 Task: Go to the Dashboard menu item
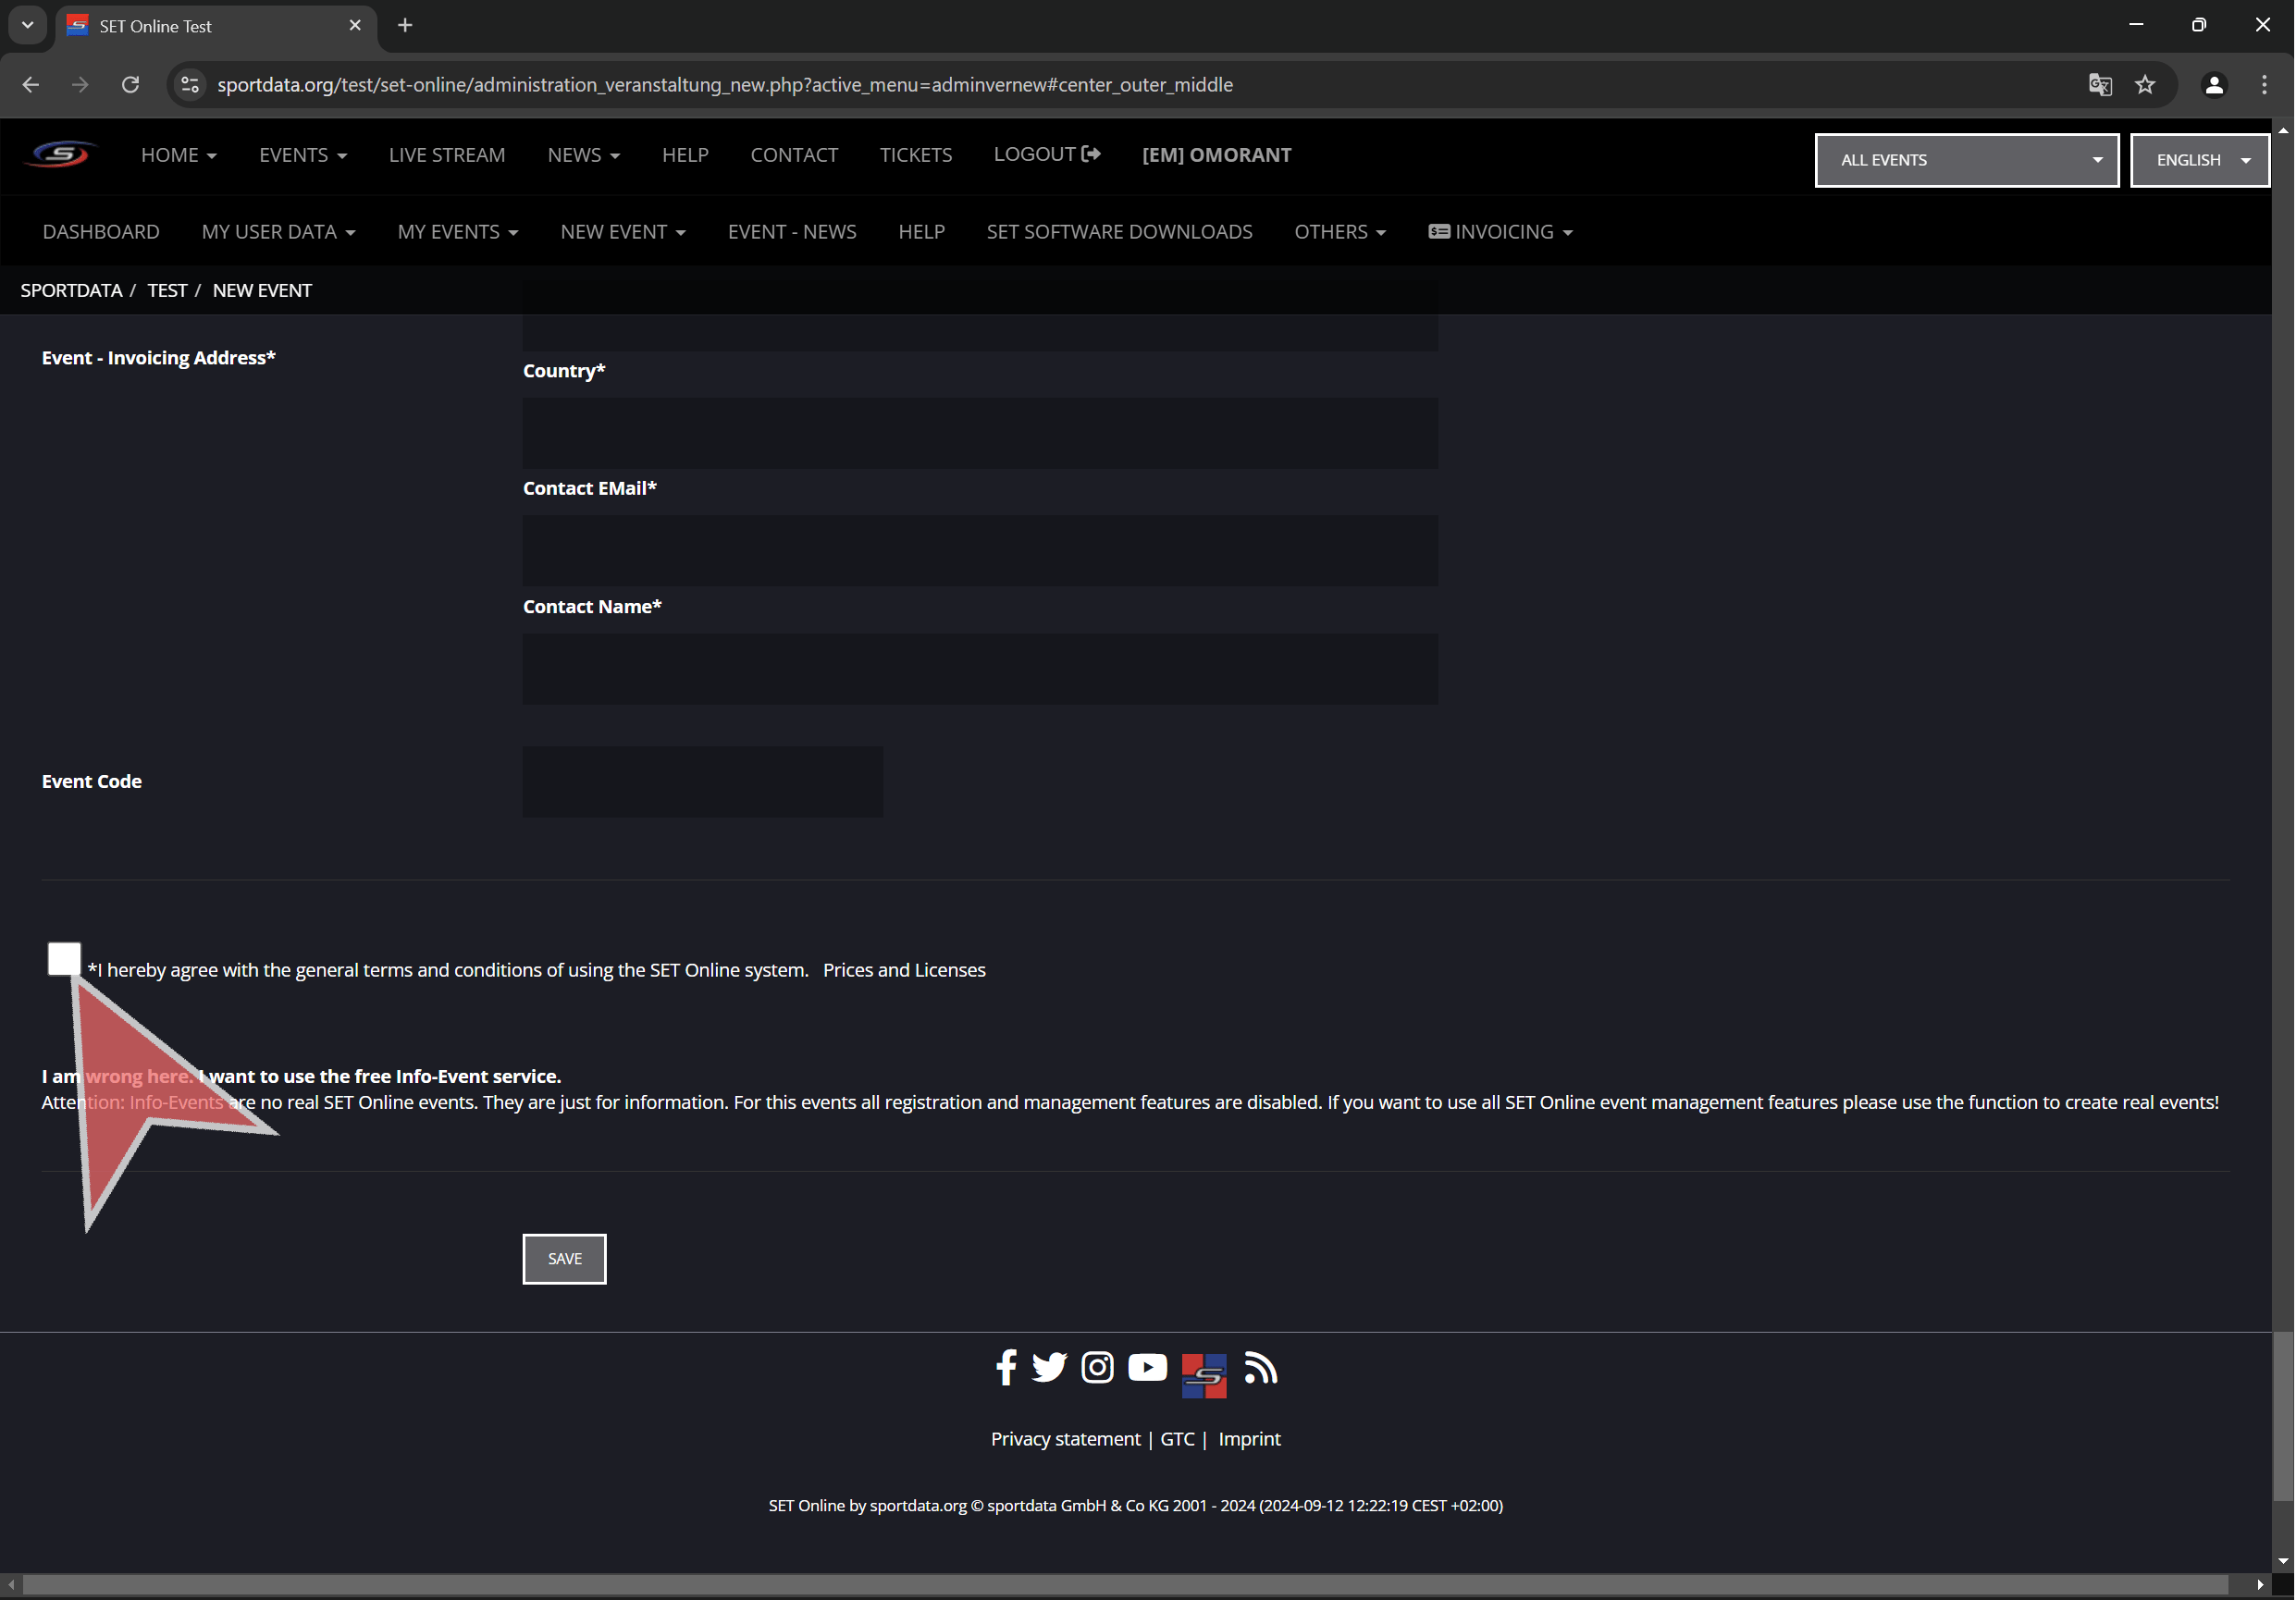pyautogui.click(x=101, y=232)
